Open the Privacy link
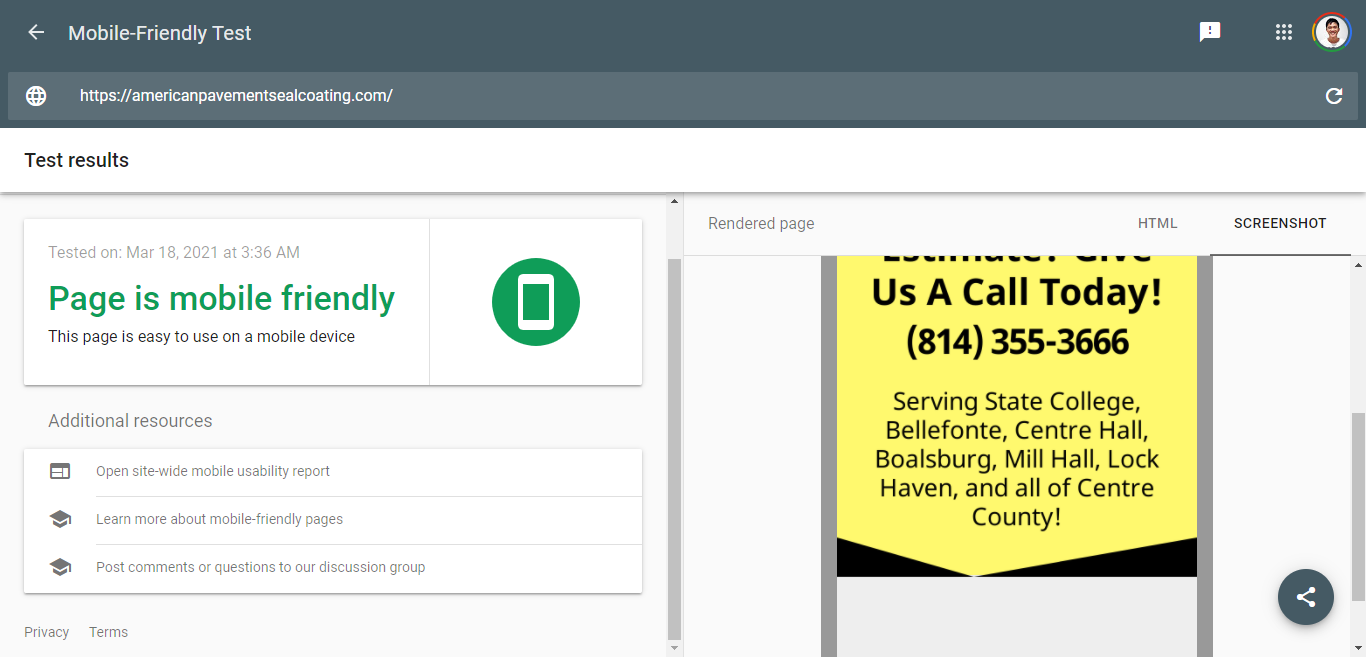This screenshot has height=657, width=1366. tap(47, 632)
